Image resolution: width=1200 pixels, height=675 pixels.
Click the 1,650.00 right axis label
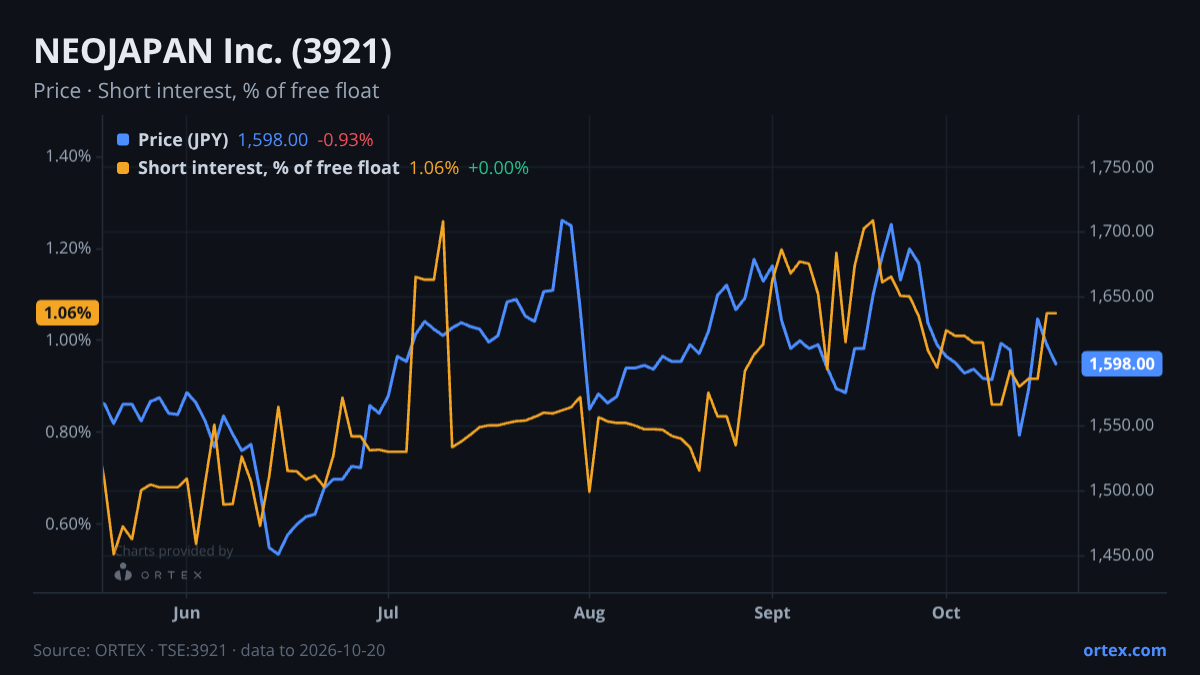tap(1121, 296)
